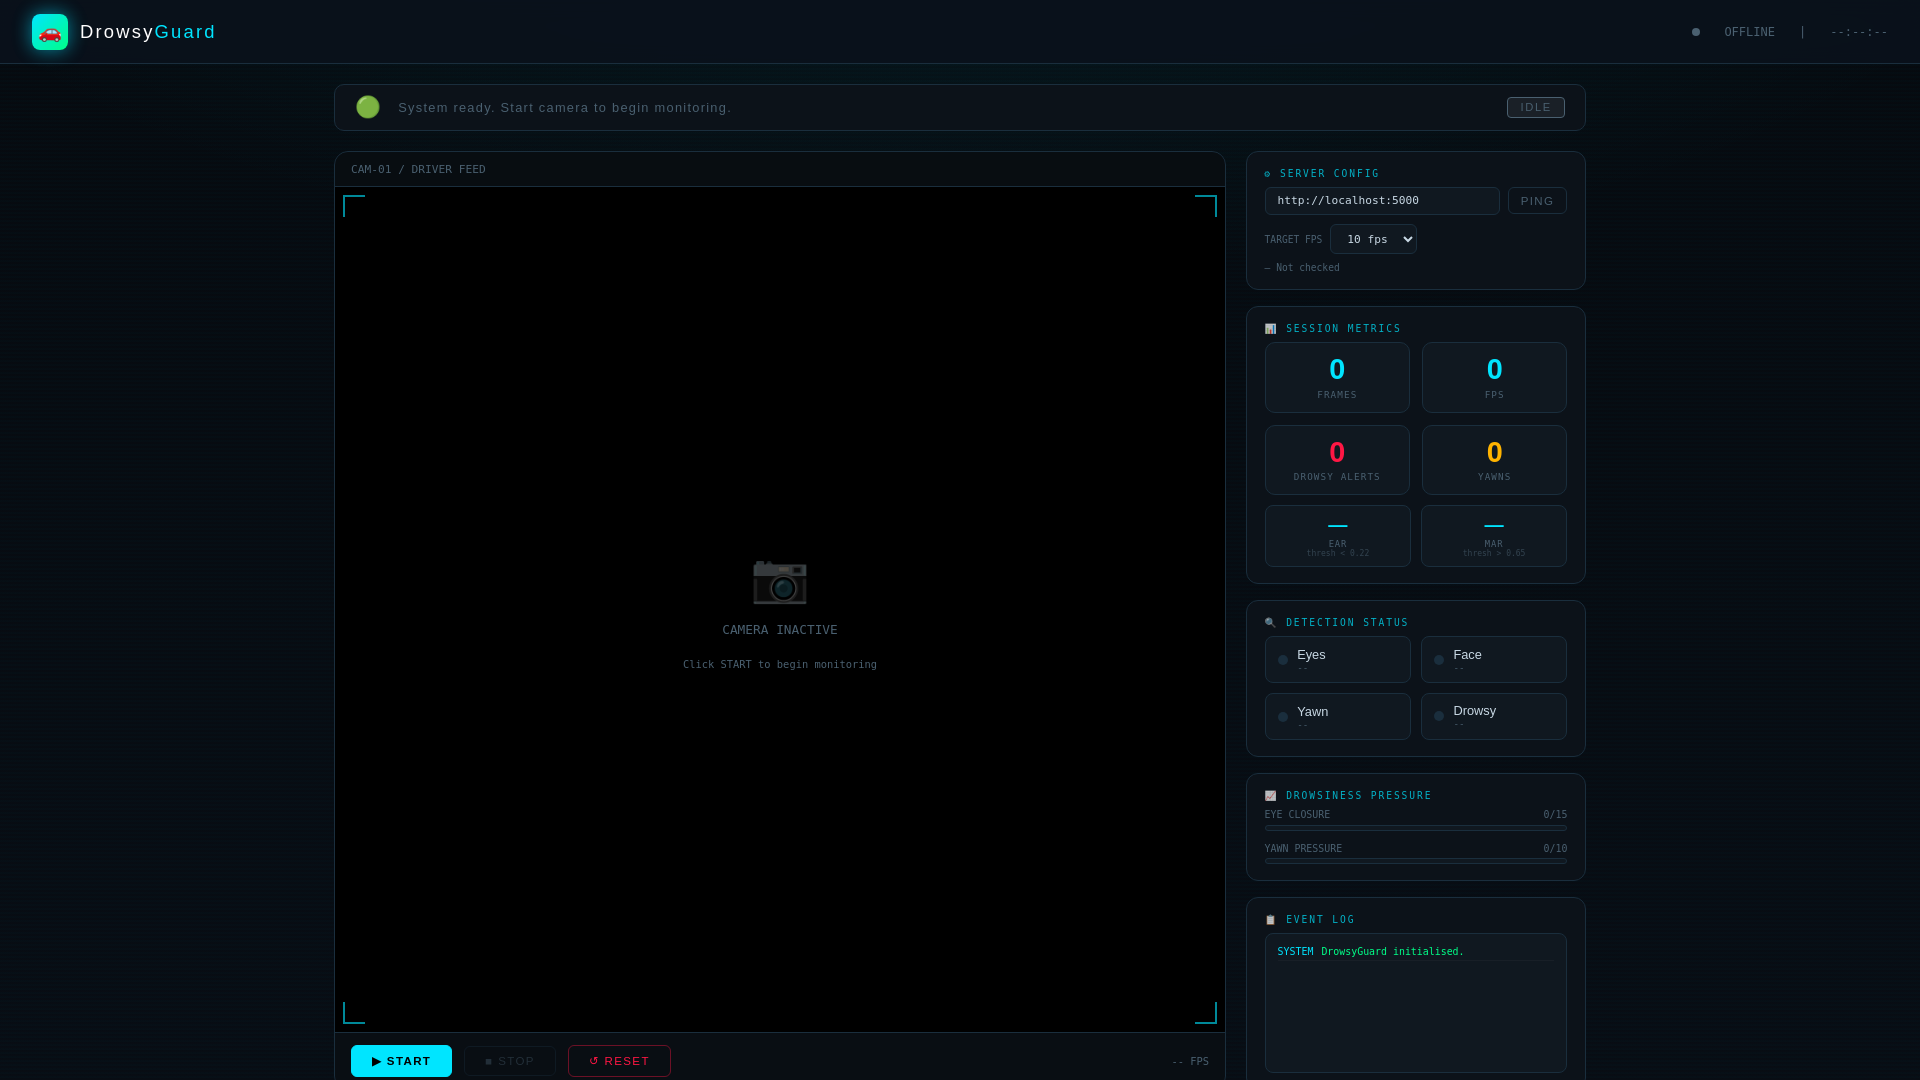This screenshot has width=1920, height=1080.
Task: Click the DrowsyGuard title text
Action: point(148,32)
